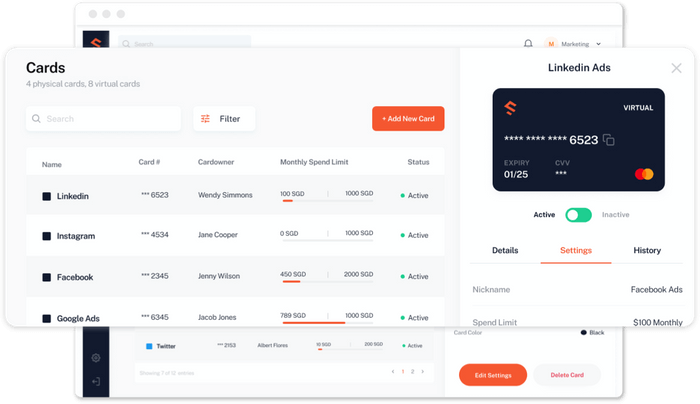Click Linkedin spend limit progress bar
This screenshot has width=700, height=404.
(328, 201)
